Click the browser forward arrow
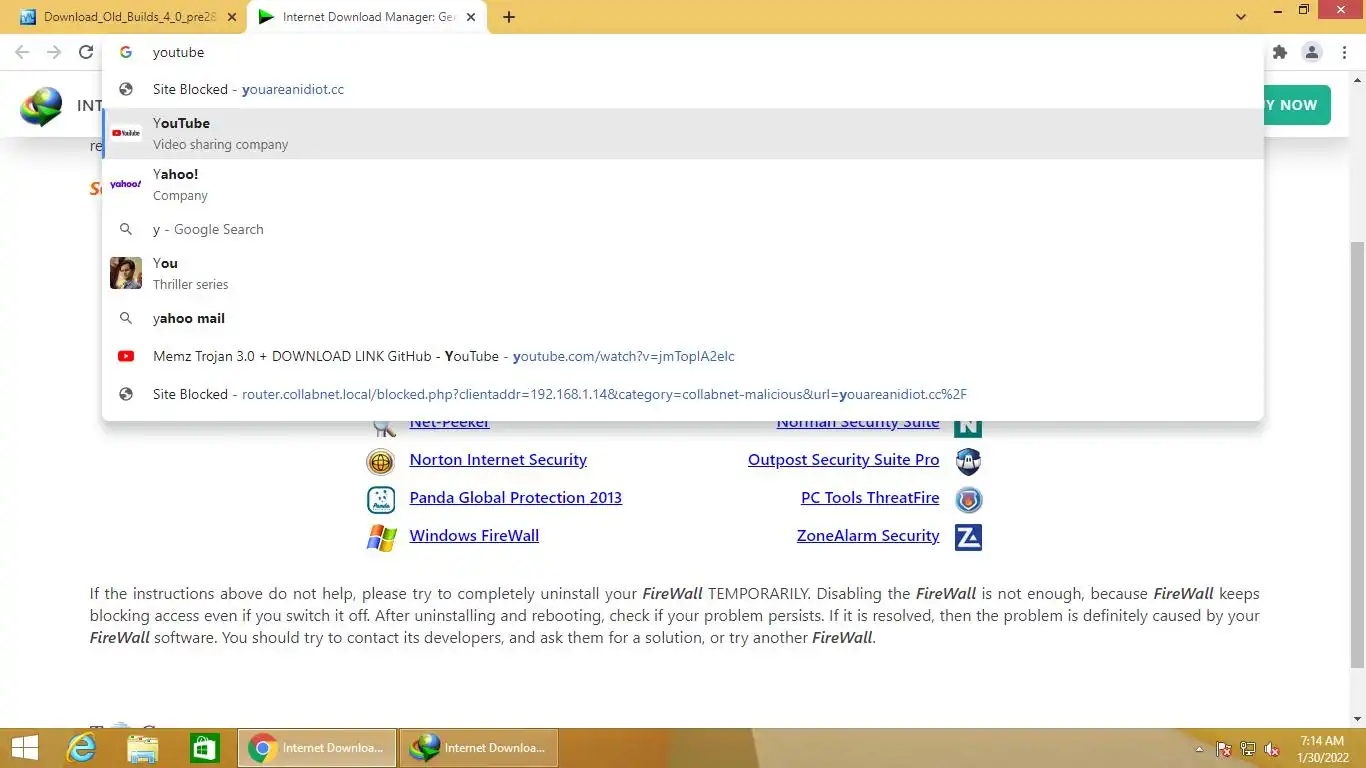This screenshot has width=1366, height=768. (x=54, y=52)
